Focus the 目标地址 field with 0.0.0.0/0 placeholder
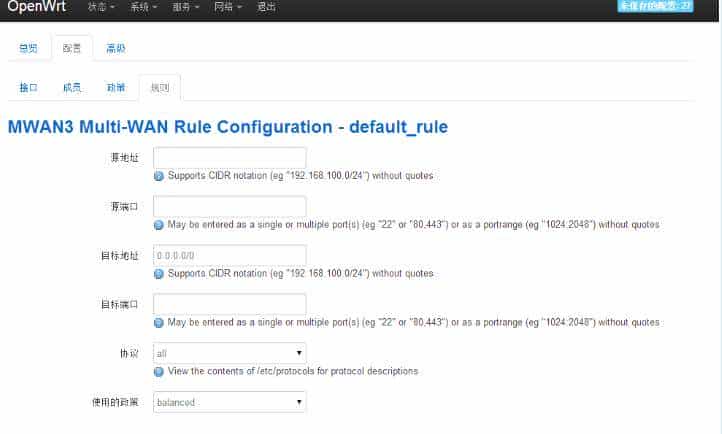The image size is (722, 434). (x=229, y=255)
